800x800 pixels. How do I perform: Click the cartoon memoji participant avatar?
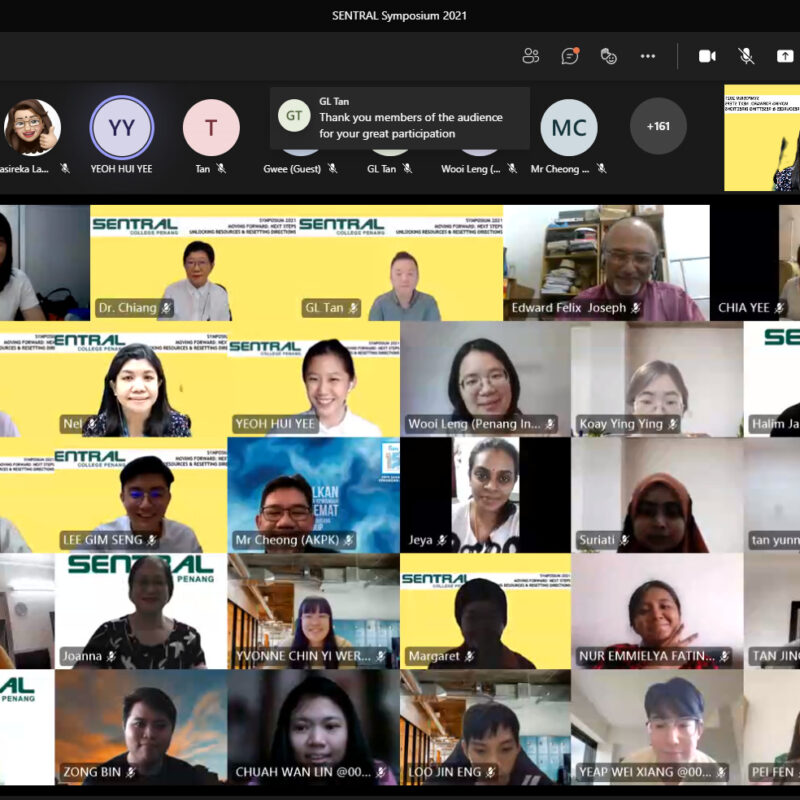[32, 128]
